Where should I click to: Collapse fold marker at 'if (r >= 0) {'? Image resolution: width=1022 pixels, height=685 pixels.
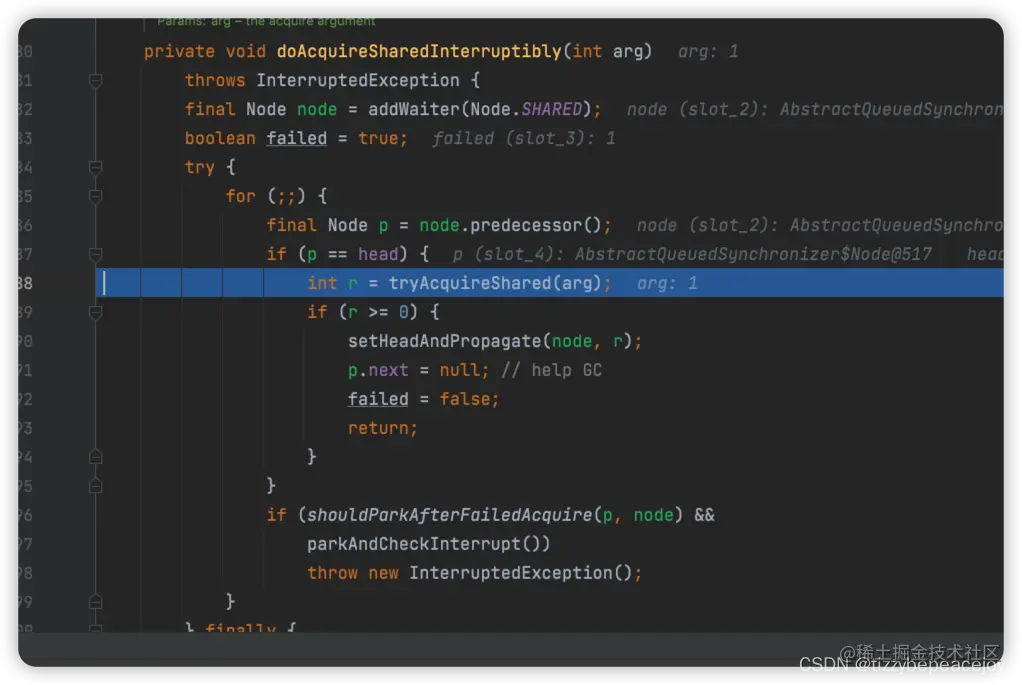click(x=95, y=312)
